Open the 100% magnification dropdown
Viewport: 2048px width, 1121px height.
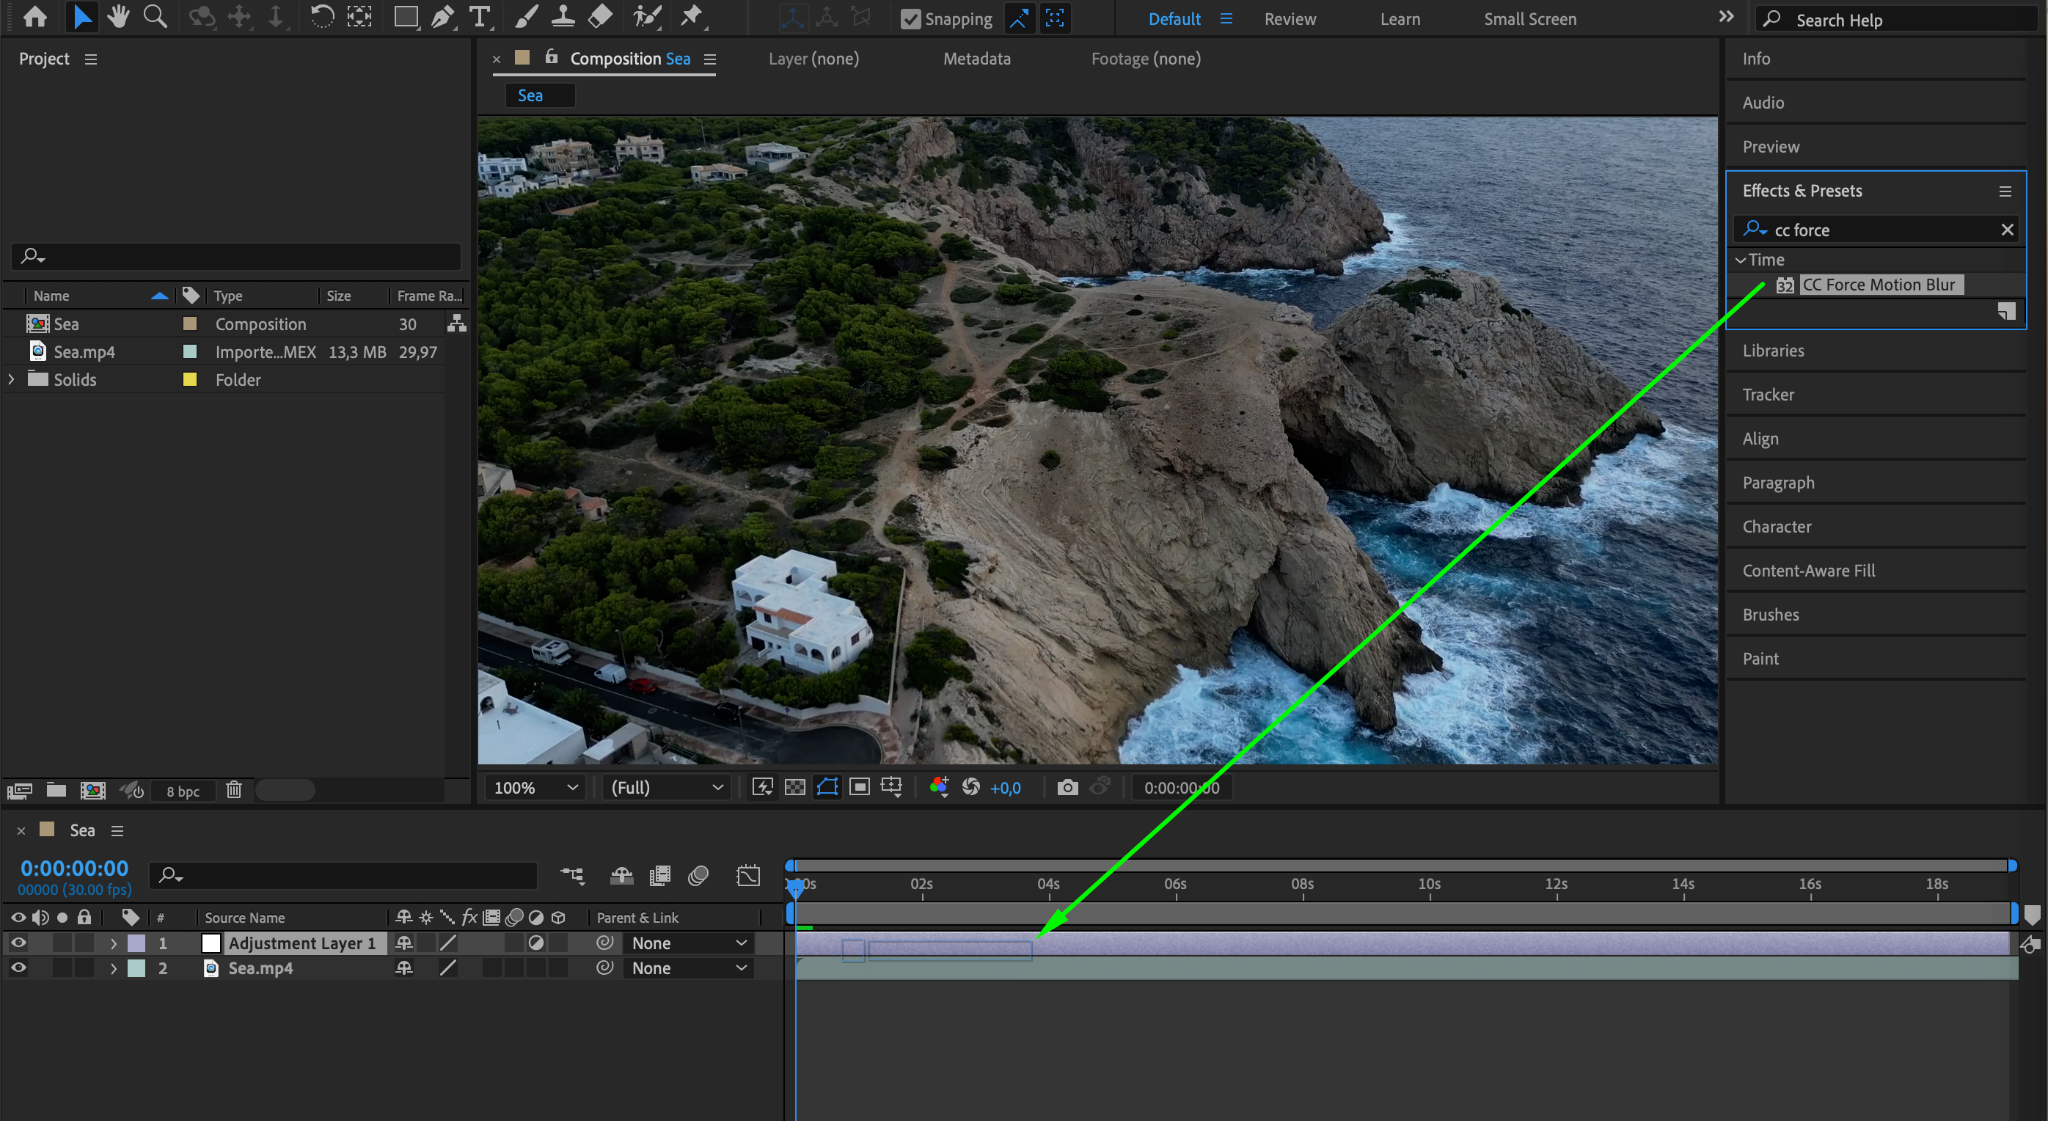536,788
